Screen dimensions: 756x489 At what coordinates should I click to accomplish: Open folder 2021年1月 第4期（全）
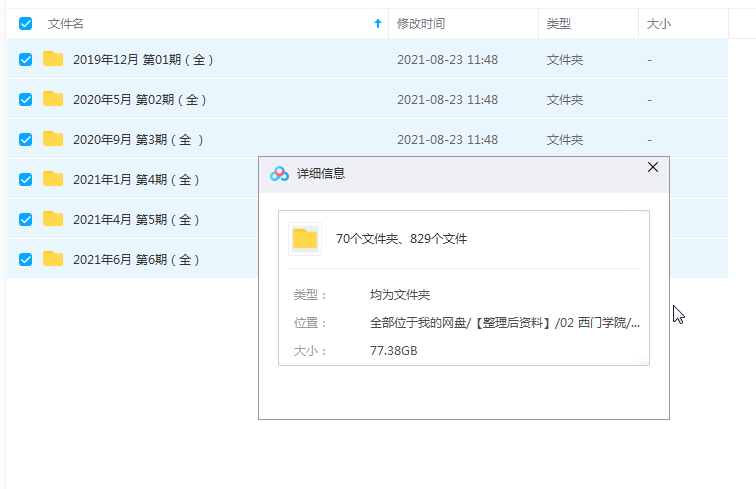pyautogui.click(x=136, y=180)
